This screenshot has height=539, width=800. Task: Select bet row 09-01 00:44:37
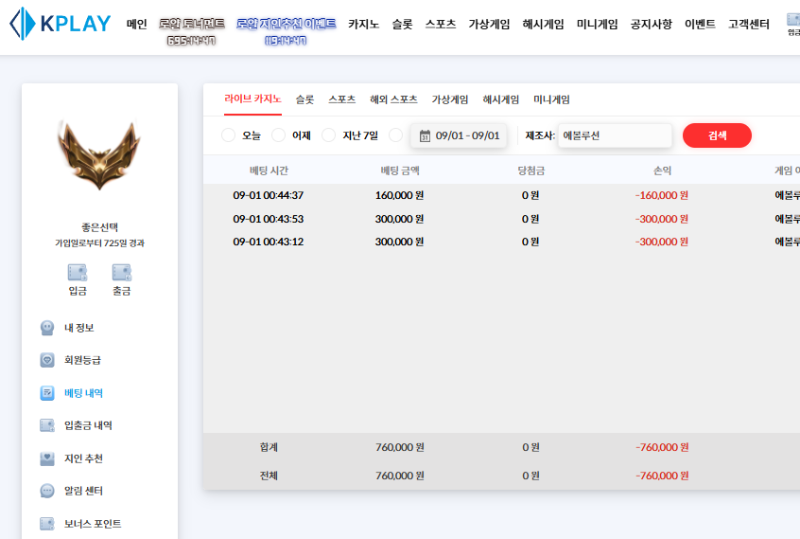tap(502, 195)
